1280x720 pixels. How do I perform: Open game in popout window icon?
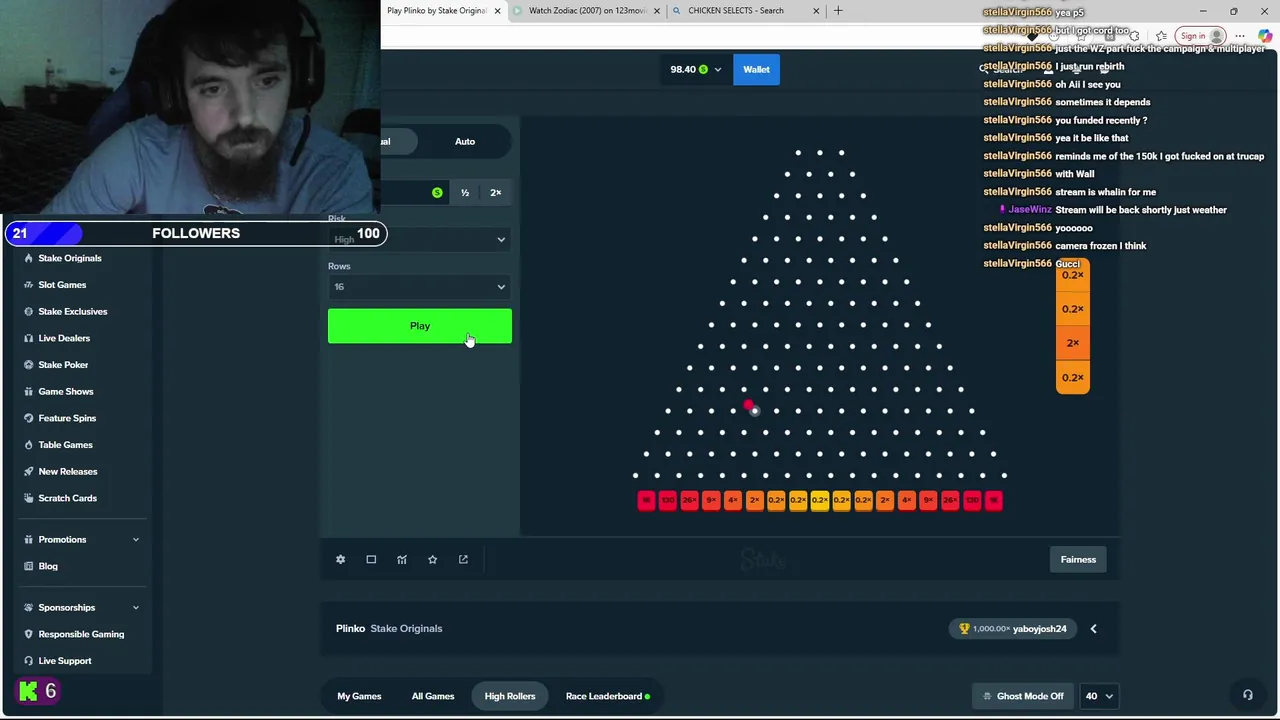click(463, 559)
